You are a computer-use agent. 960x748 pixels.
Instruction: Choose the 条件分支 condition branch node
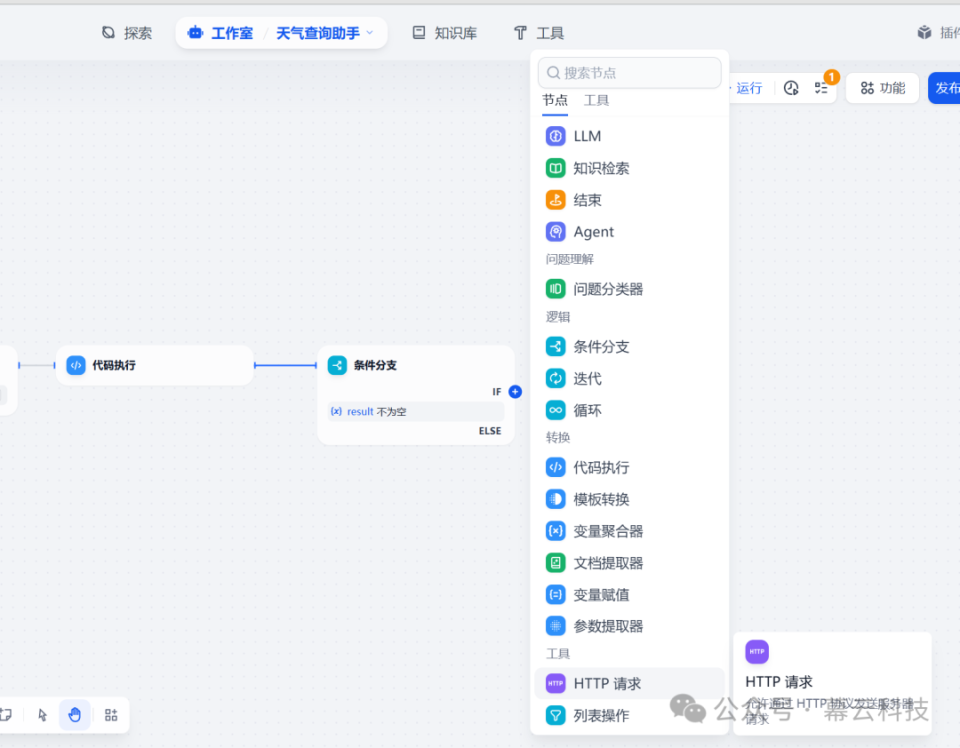(x=601, y=346)
